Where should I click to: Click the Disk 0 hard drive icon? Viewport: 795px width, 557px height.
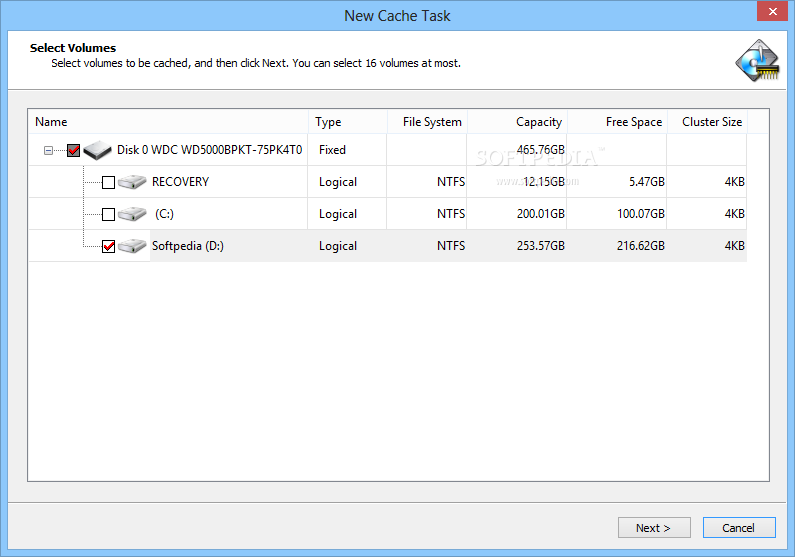coord(97,150)
